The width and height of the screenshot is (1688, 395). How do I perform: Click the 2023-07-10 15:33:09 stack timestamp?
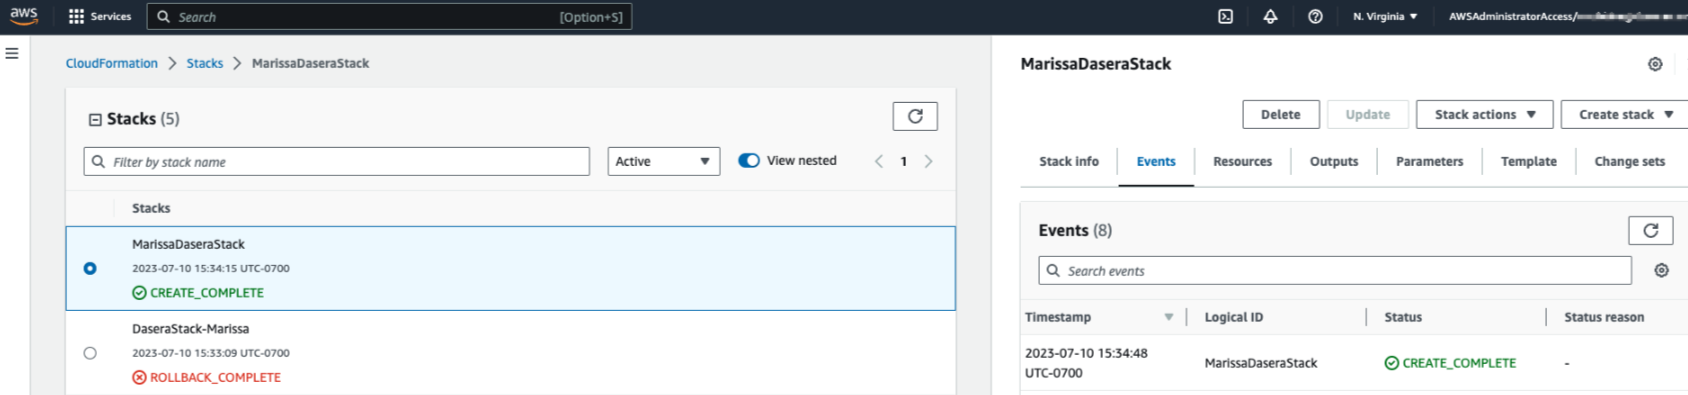click(x=211, y=353)
